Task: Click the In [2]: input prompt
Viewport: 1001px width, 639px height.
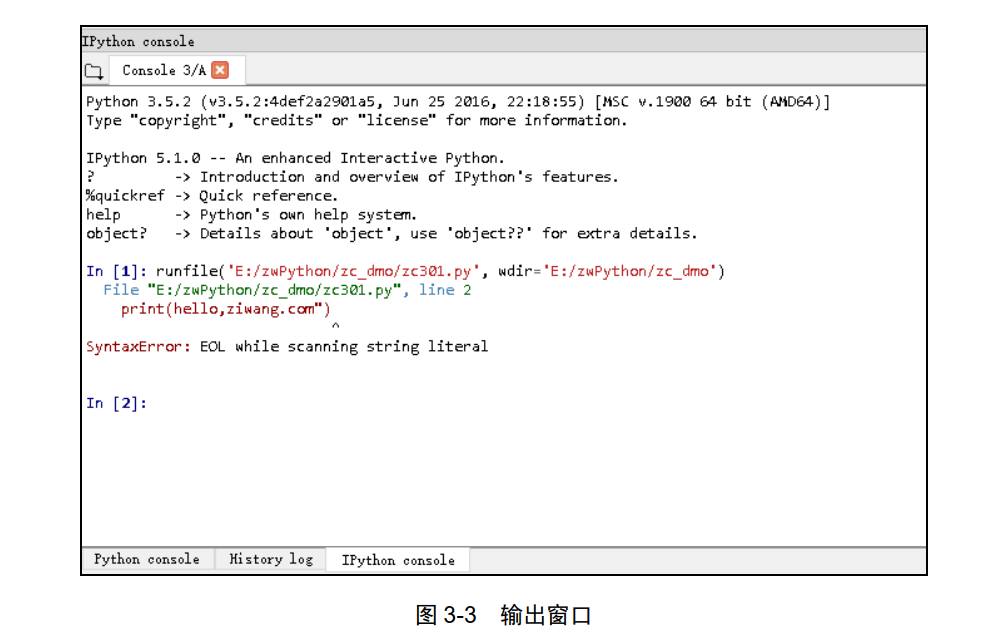Action: 117,403
